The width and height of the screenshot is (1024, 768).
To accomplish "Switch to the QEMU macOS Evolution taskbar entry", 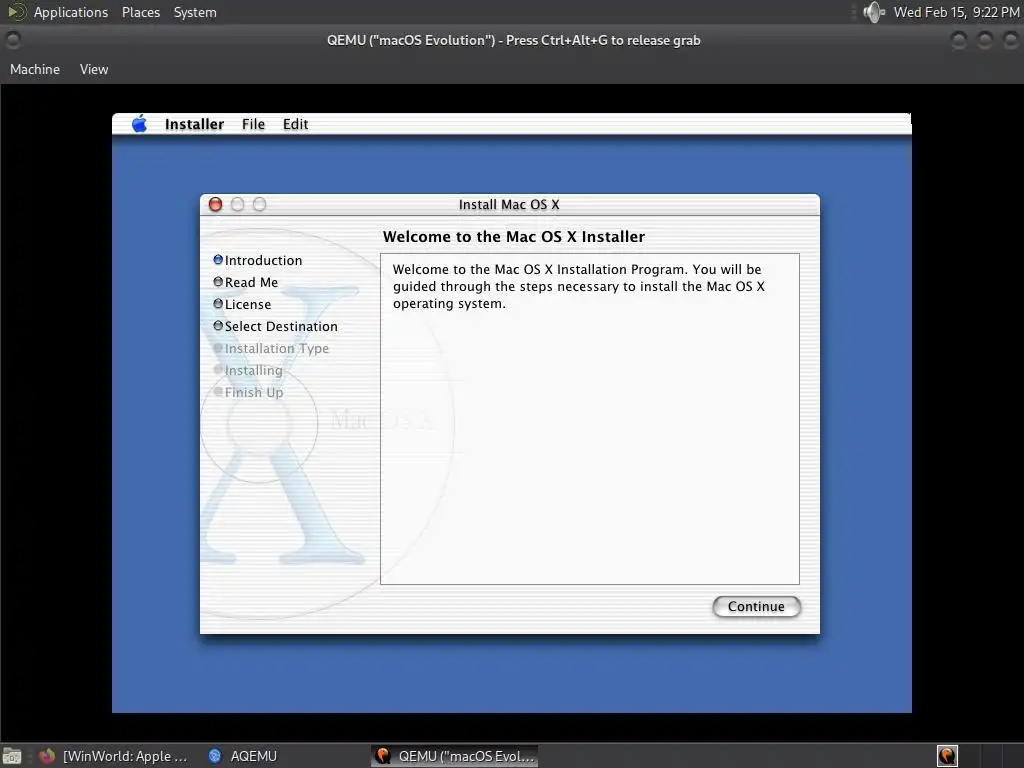I will [x=455, y=756].
